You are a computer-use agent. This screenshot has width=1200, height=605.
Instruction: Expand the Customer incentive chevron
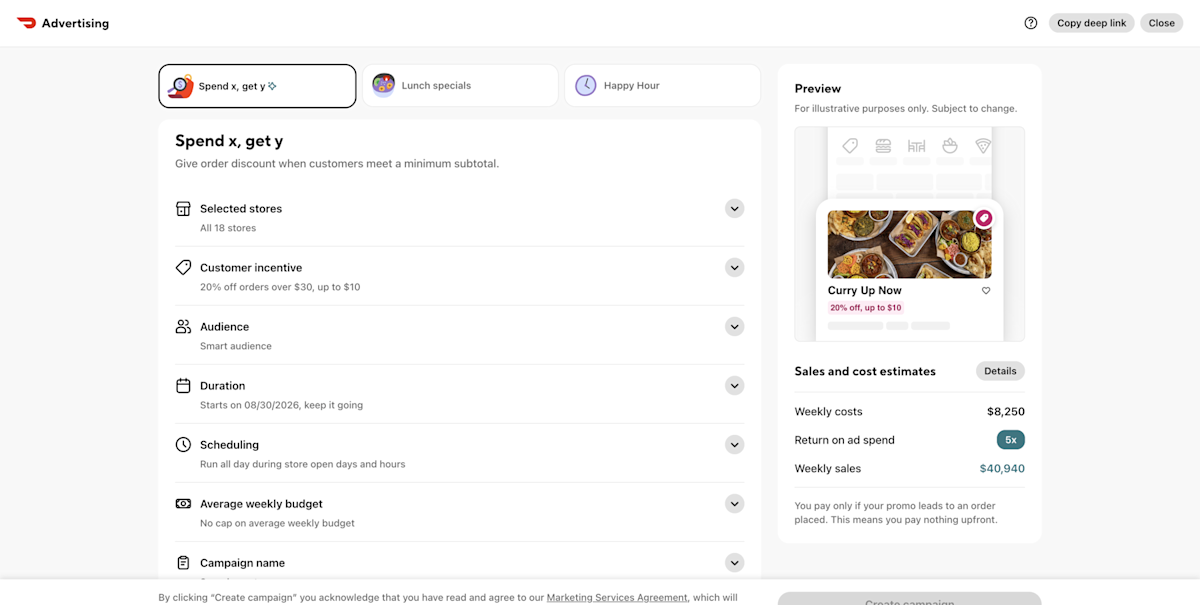click(x=735, y=268)
